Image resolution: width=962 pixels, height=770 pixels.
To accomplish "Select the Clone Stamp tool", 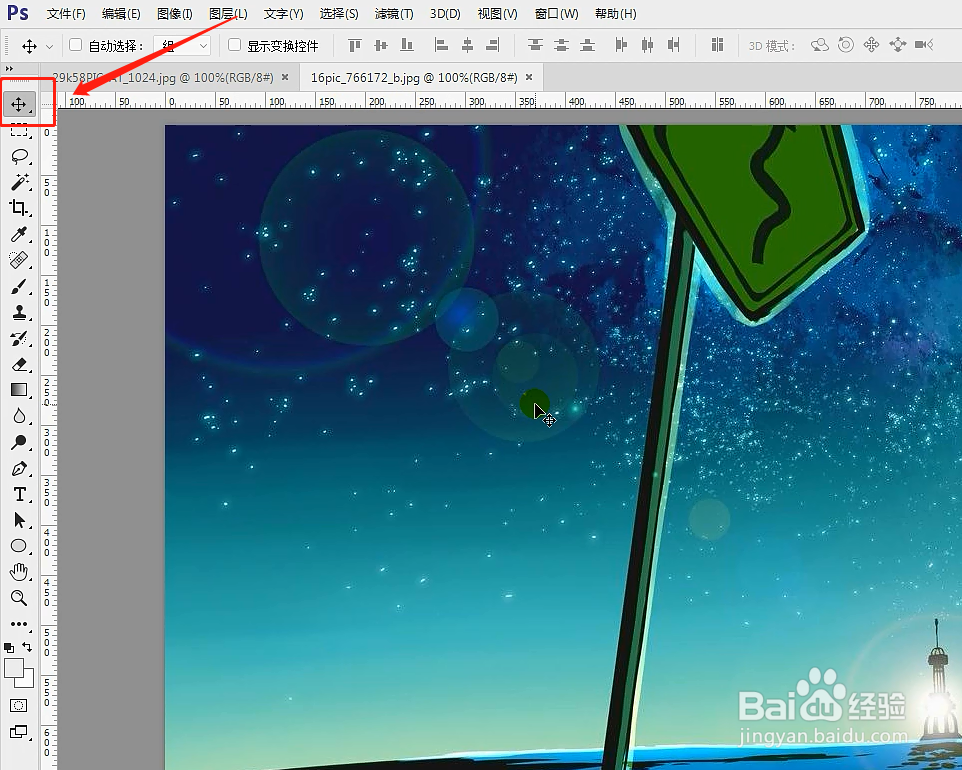I will coord(19,312).
